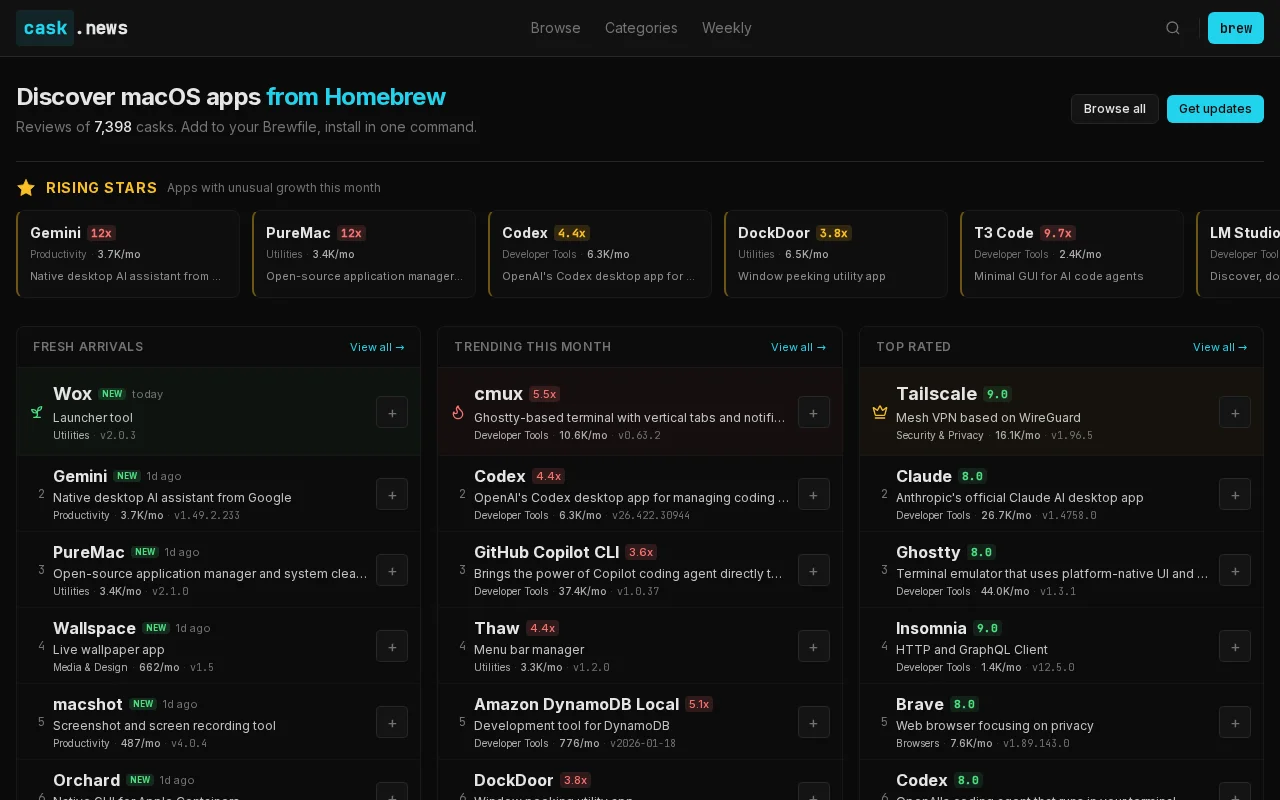Open Insomnia app title
The width and height of the screenshot is (1280, 800).
[931, 628]
